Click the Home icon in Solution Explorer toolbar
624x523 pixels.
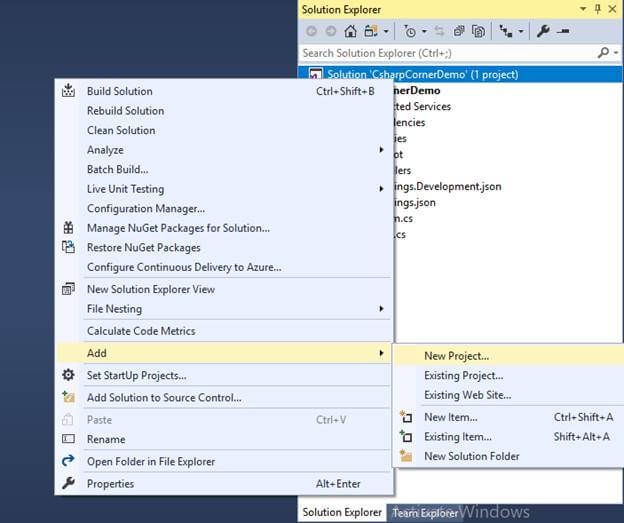coord(350,31)
